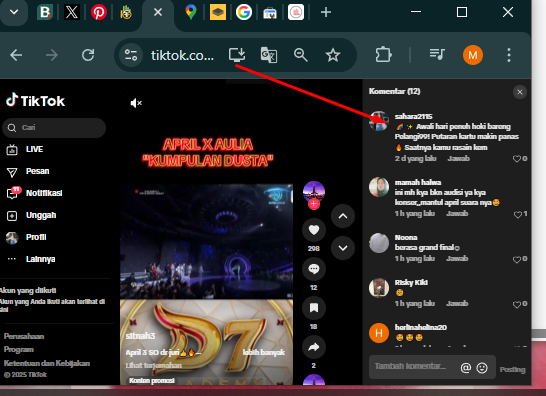The height and width of the screenshot is (396, 546).
Task: Expand the Perusahaan footer section
Action: (x=24, y=336)
